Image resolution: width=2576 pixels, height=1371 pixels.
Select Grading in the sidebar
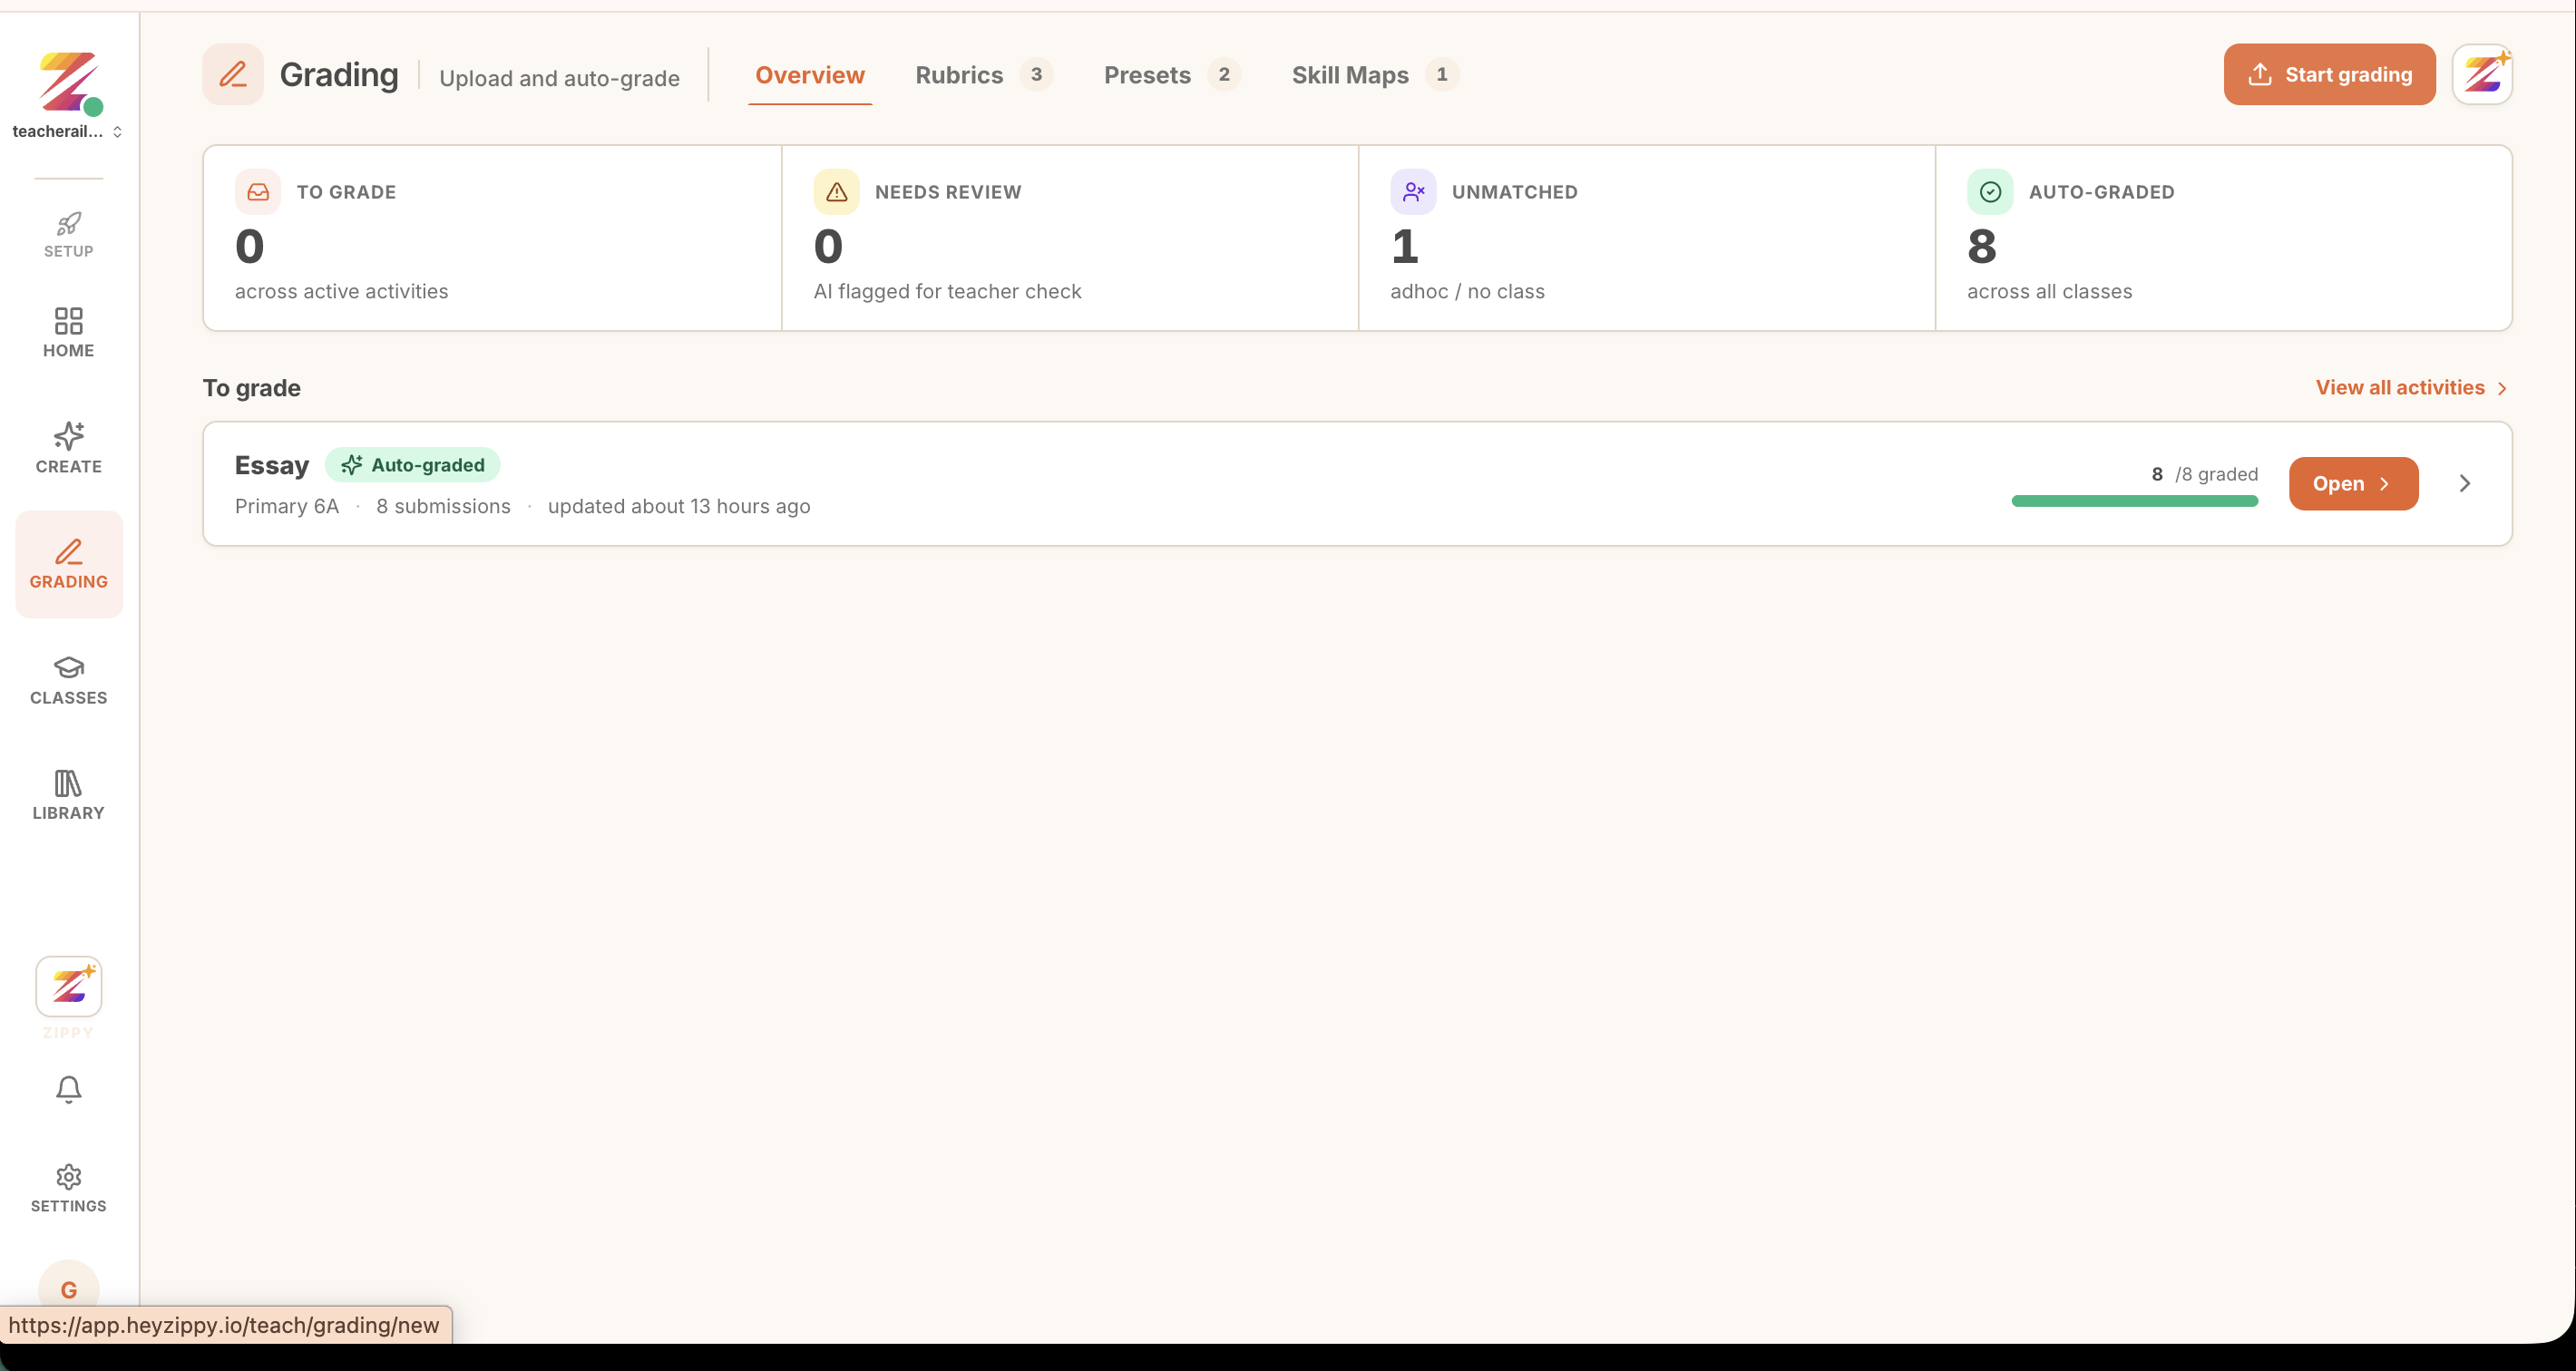pyautogui.click(x=68, y=564)
